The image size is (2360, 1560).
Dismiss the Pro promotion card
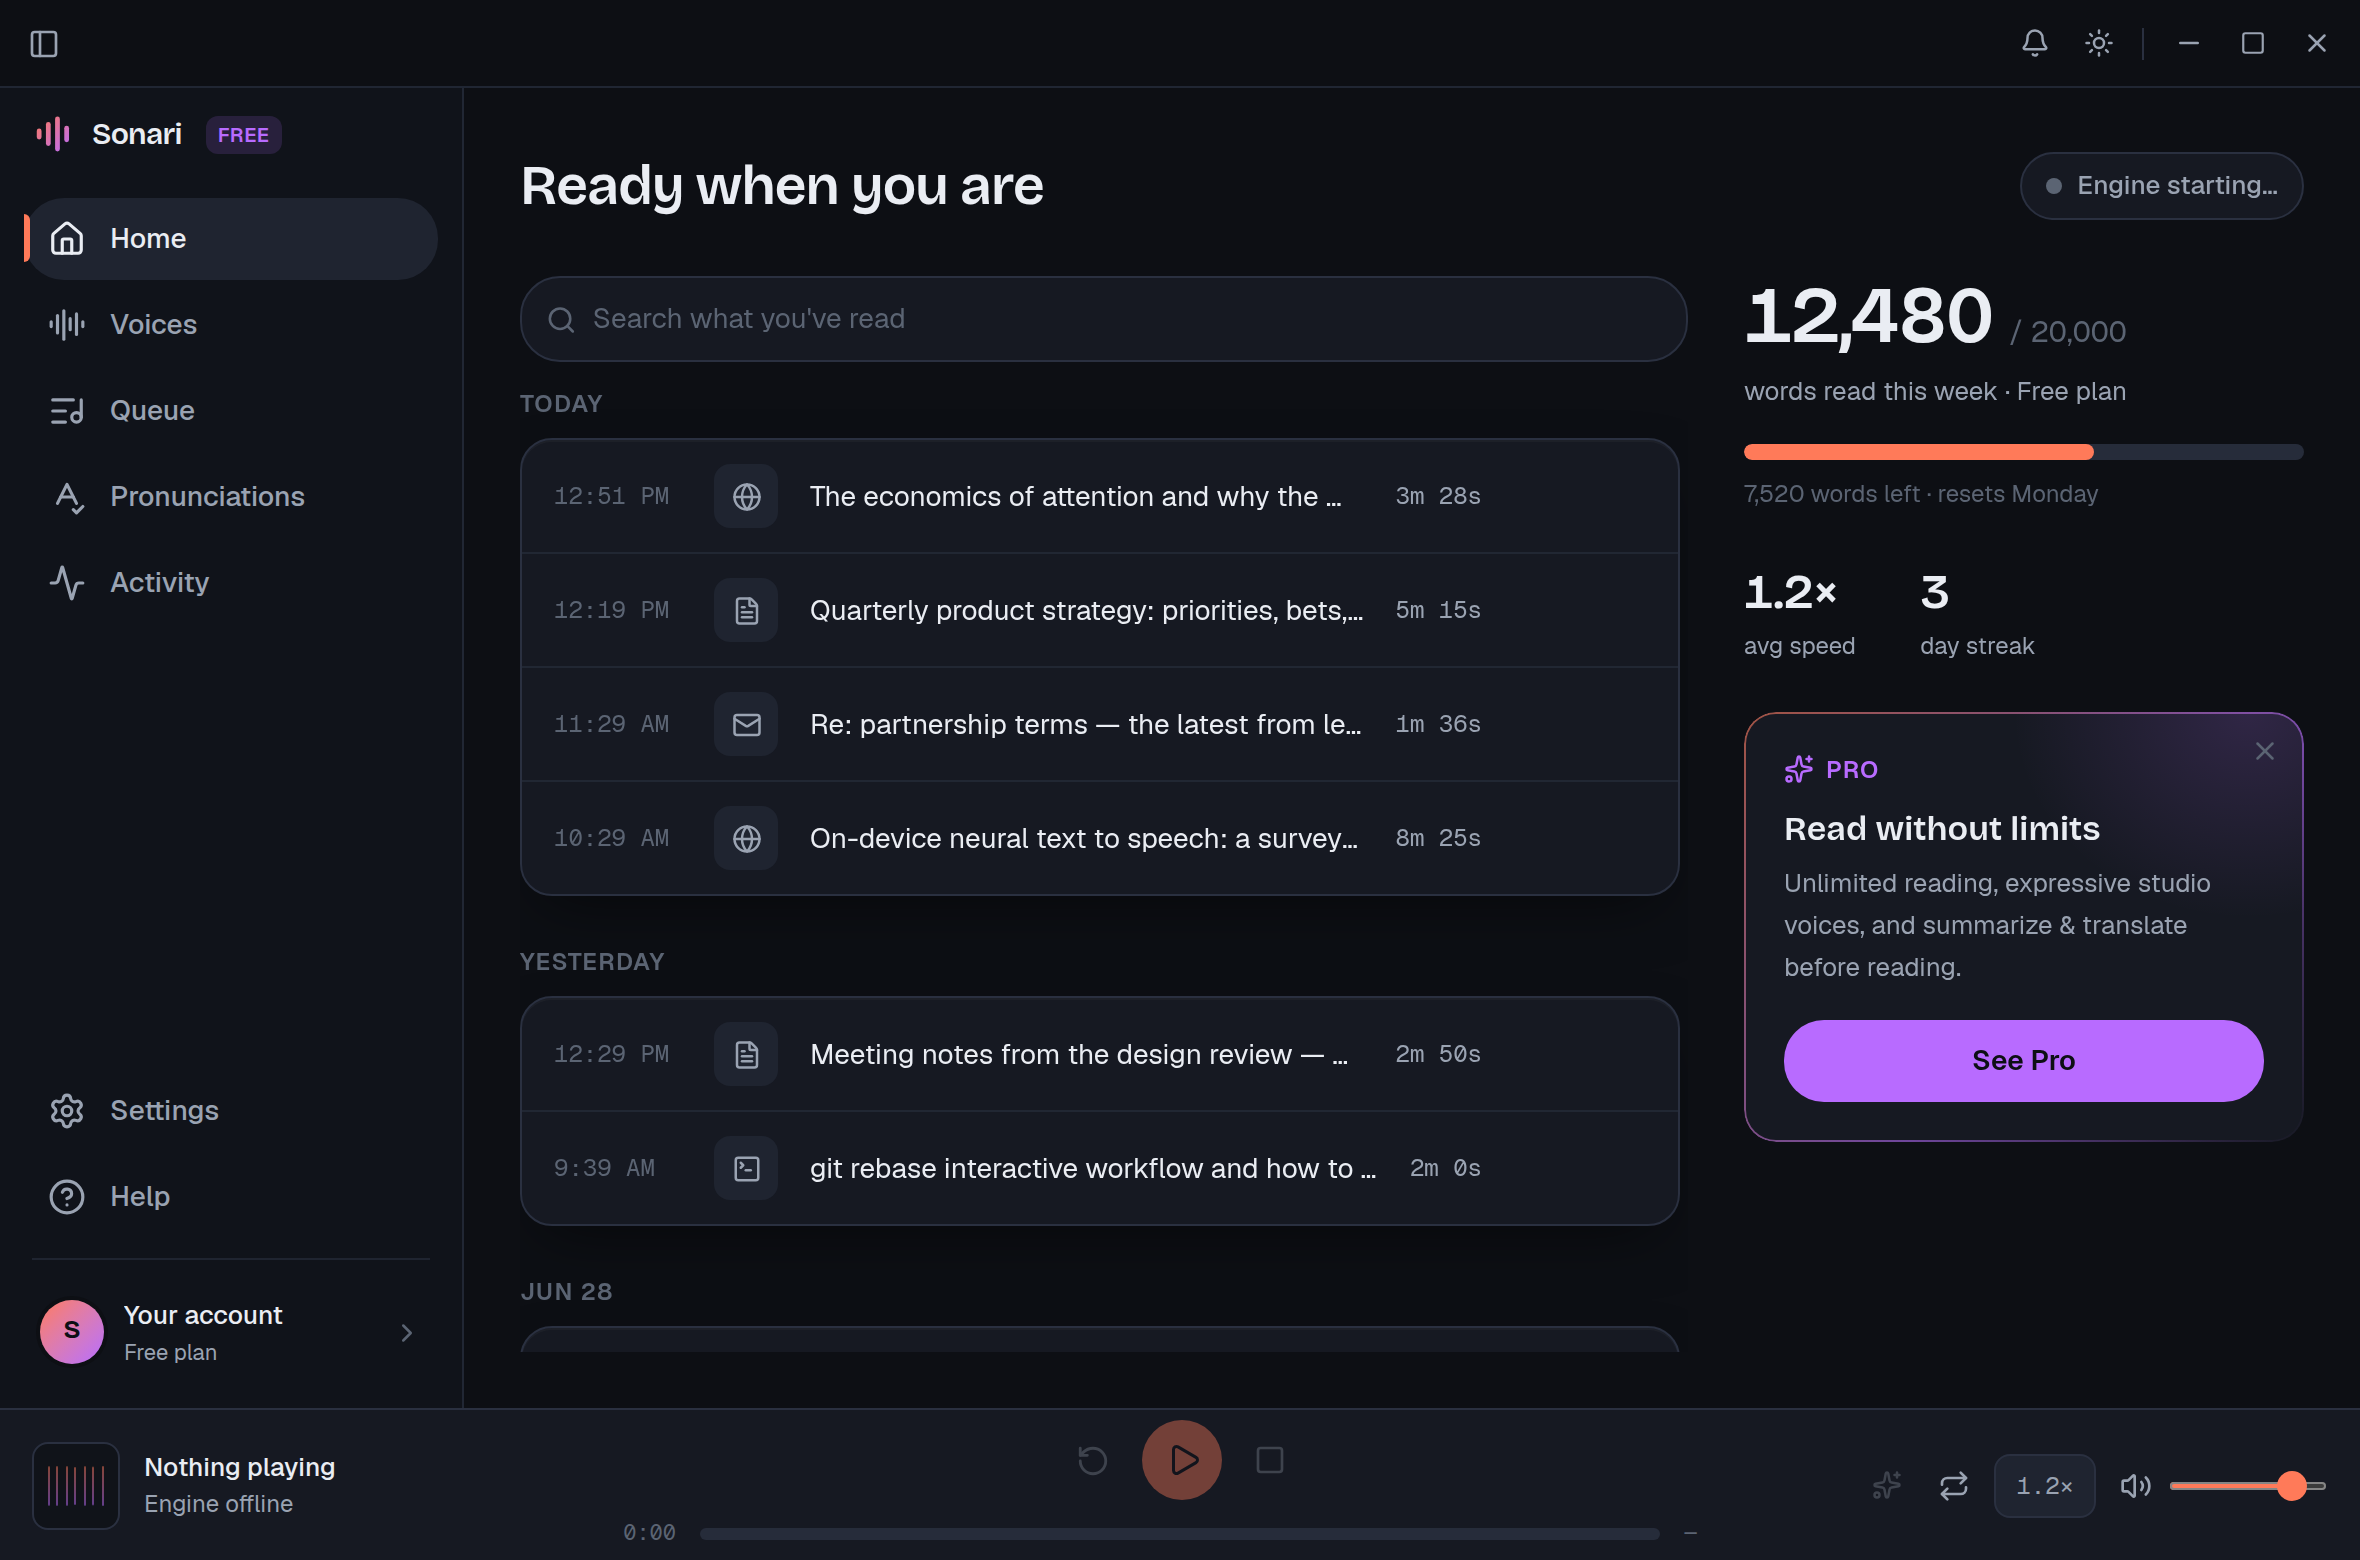2265,751
